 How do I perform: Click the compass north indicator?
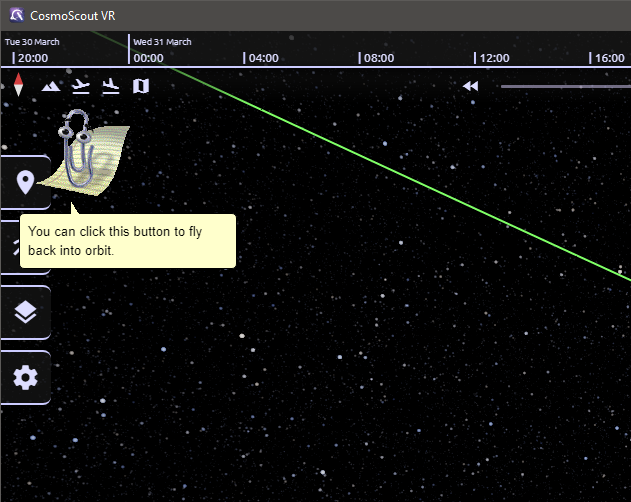coord(18,85)
